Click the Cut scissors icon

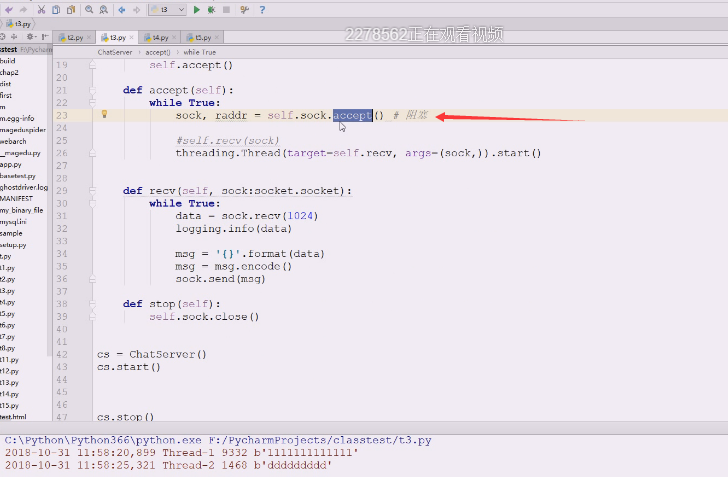click(x=41, y=9)
